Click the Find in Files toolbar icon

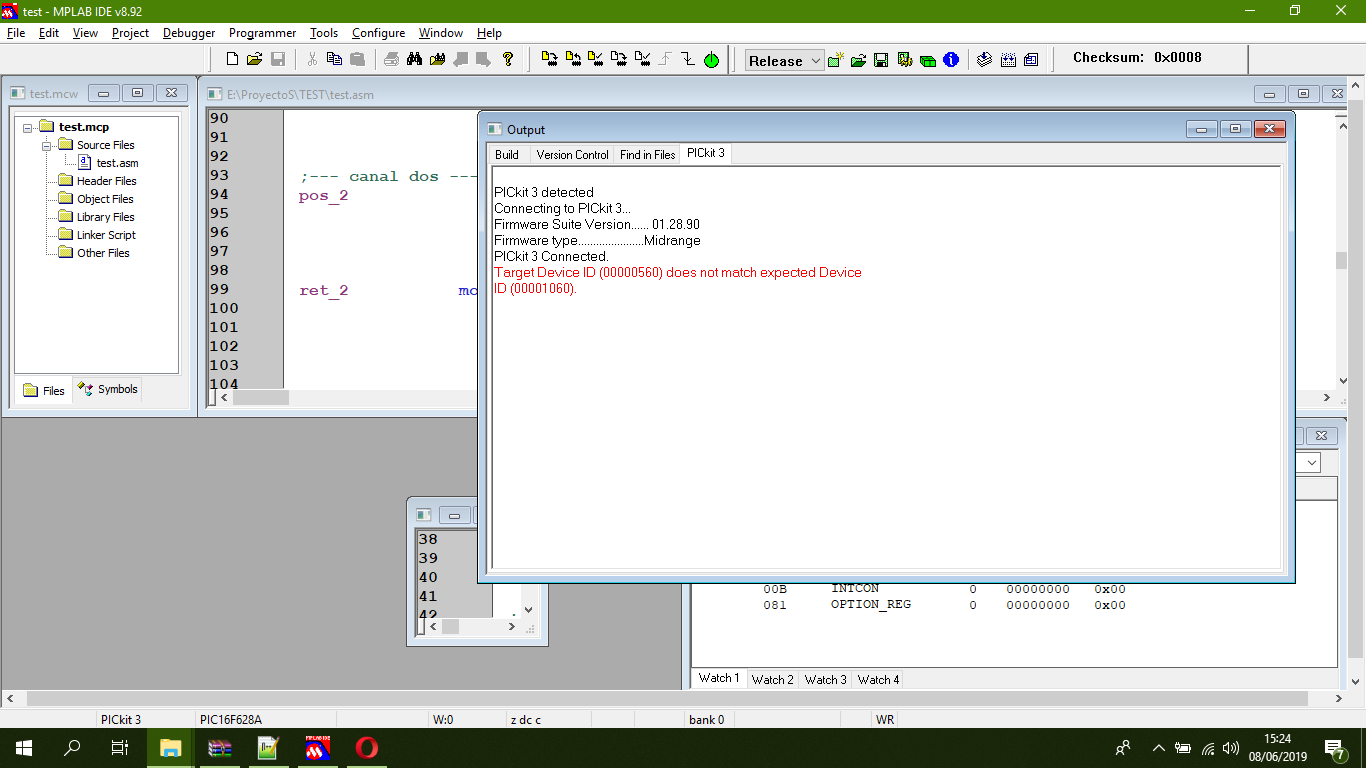click(437, 59)
